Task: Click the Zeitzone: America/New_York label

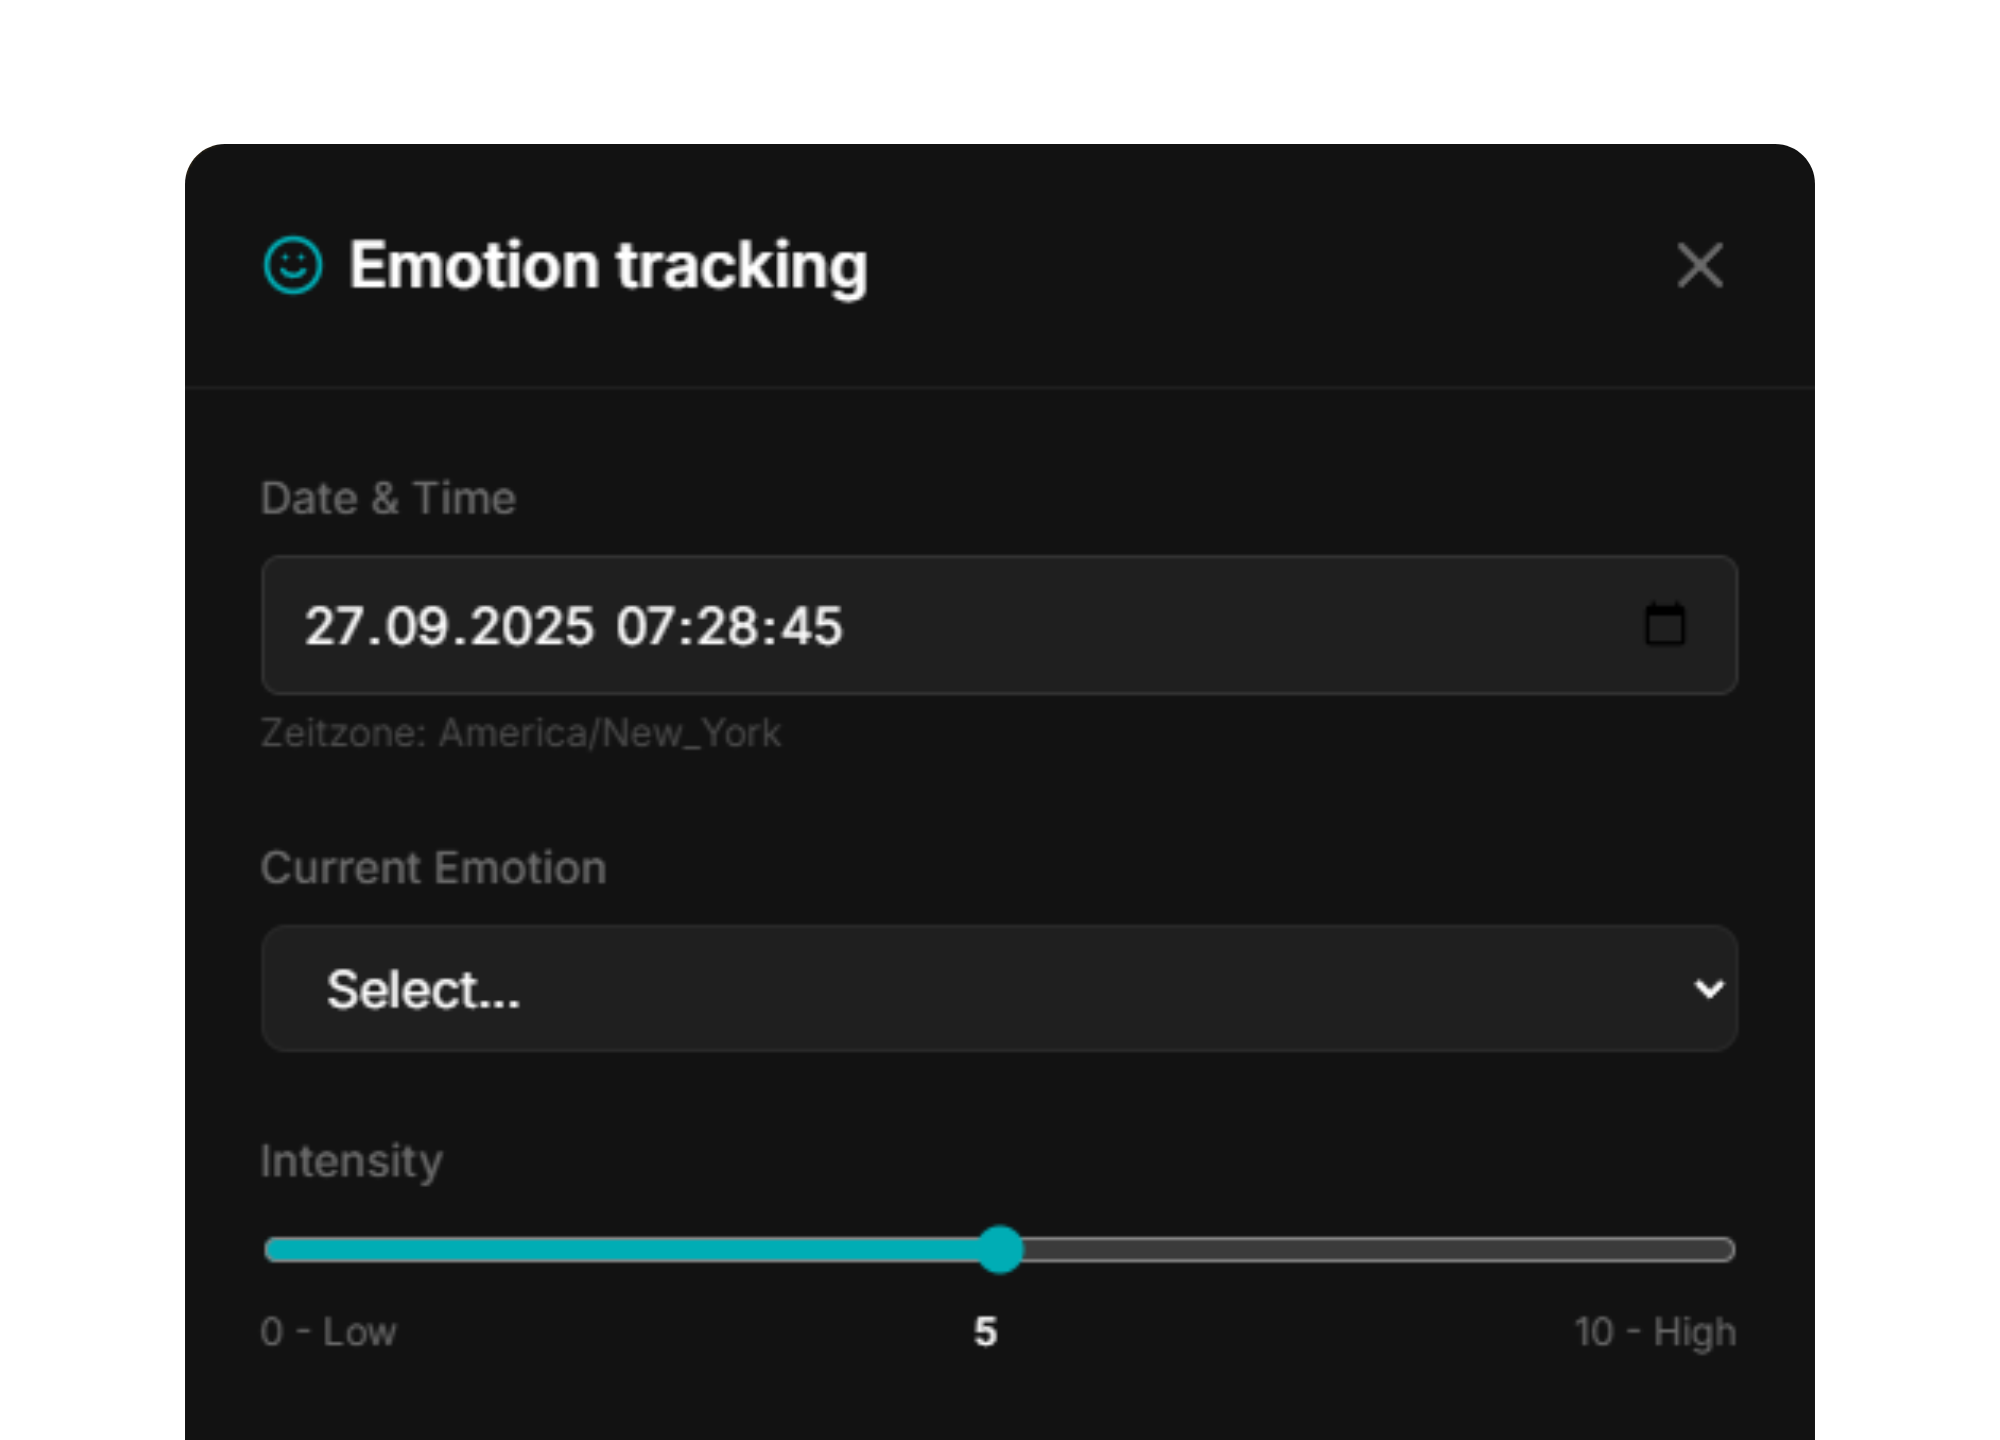Action: (521, 732)
